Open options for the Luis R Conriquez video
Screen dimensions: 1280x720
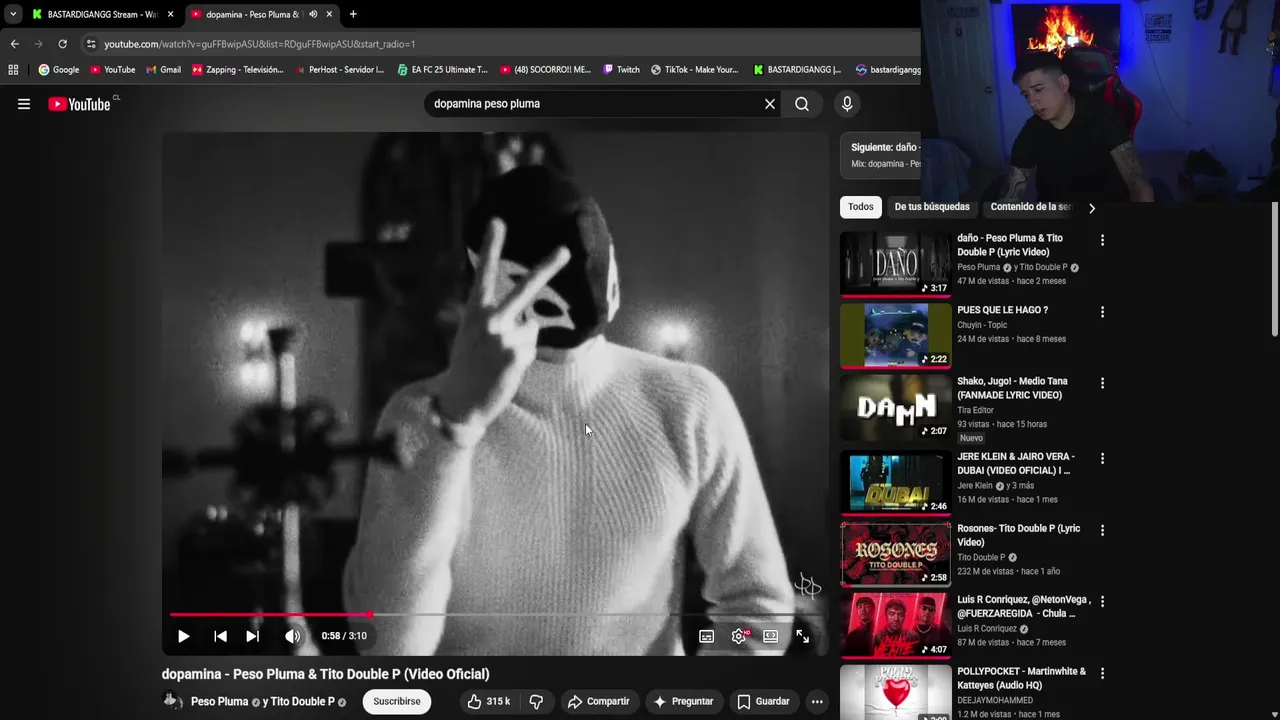click(x=1102, y=602)
